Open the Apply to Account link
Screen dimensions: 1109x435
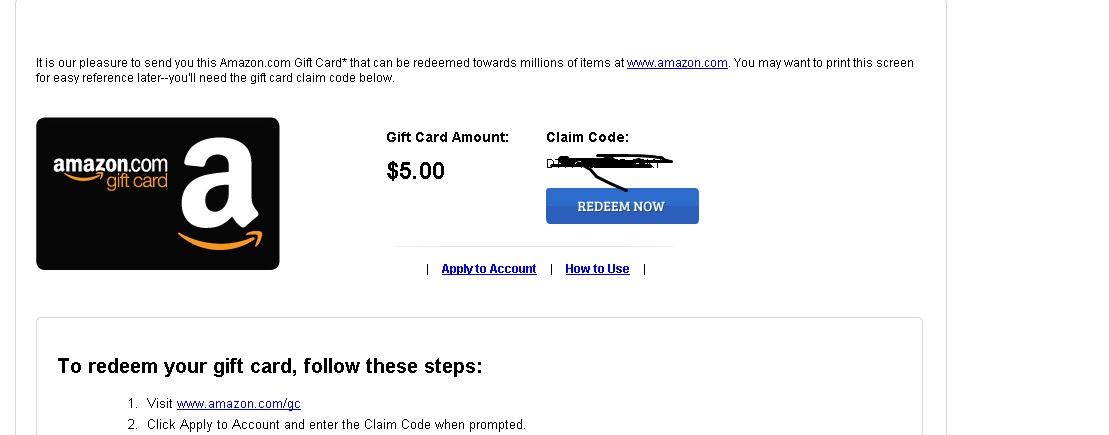pyautogui.click(x=489, y=269)
